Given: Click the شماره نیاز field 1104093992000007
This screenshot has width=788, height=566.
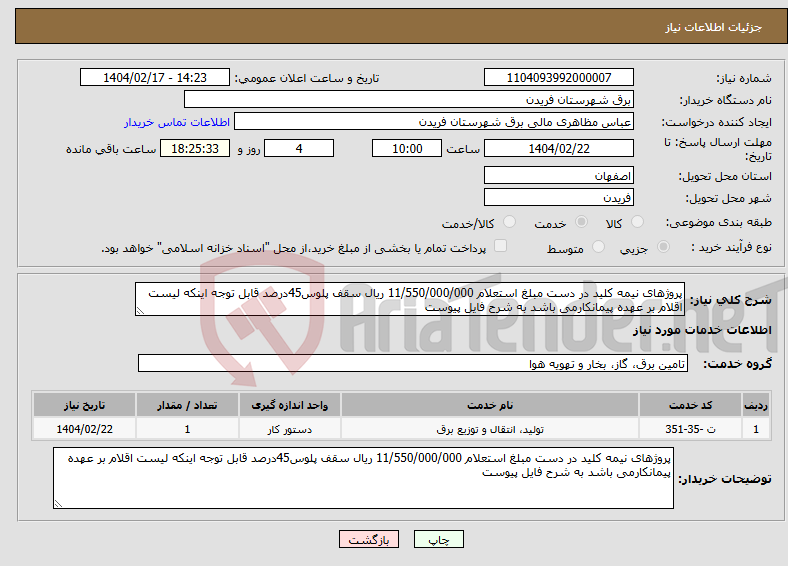Looking at the screenshot, I should pyautogui.click(x=558, y=77).
